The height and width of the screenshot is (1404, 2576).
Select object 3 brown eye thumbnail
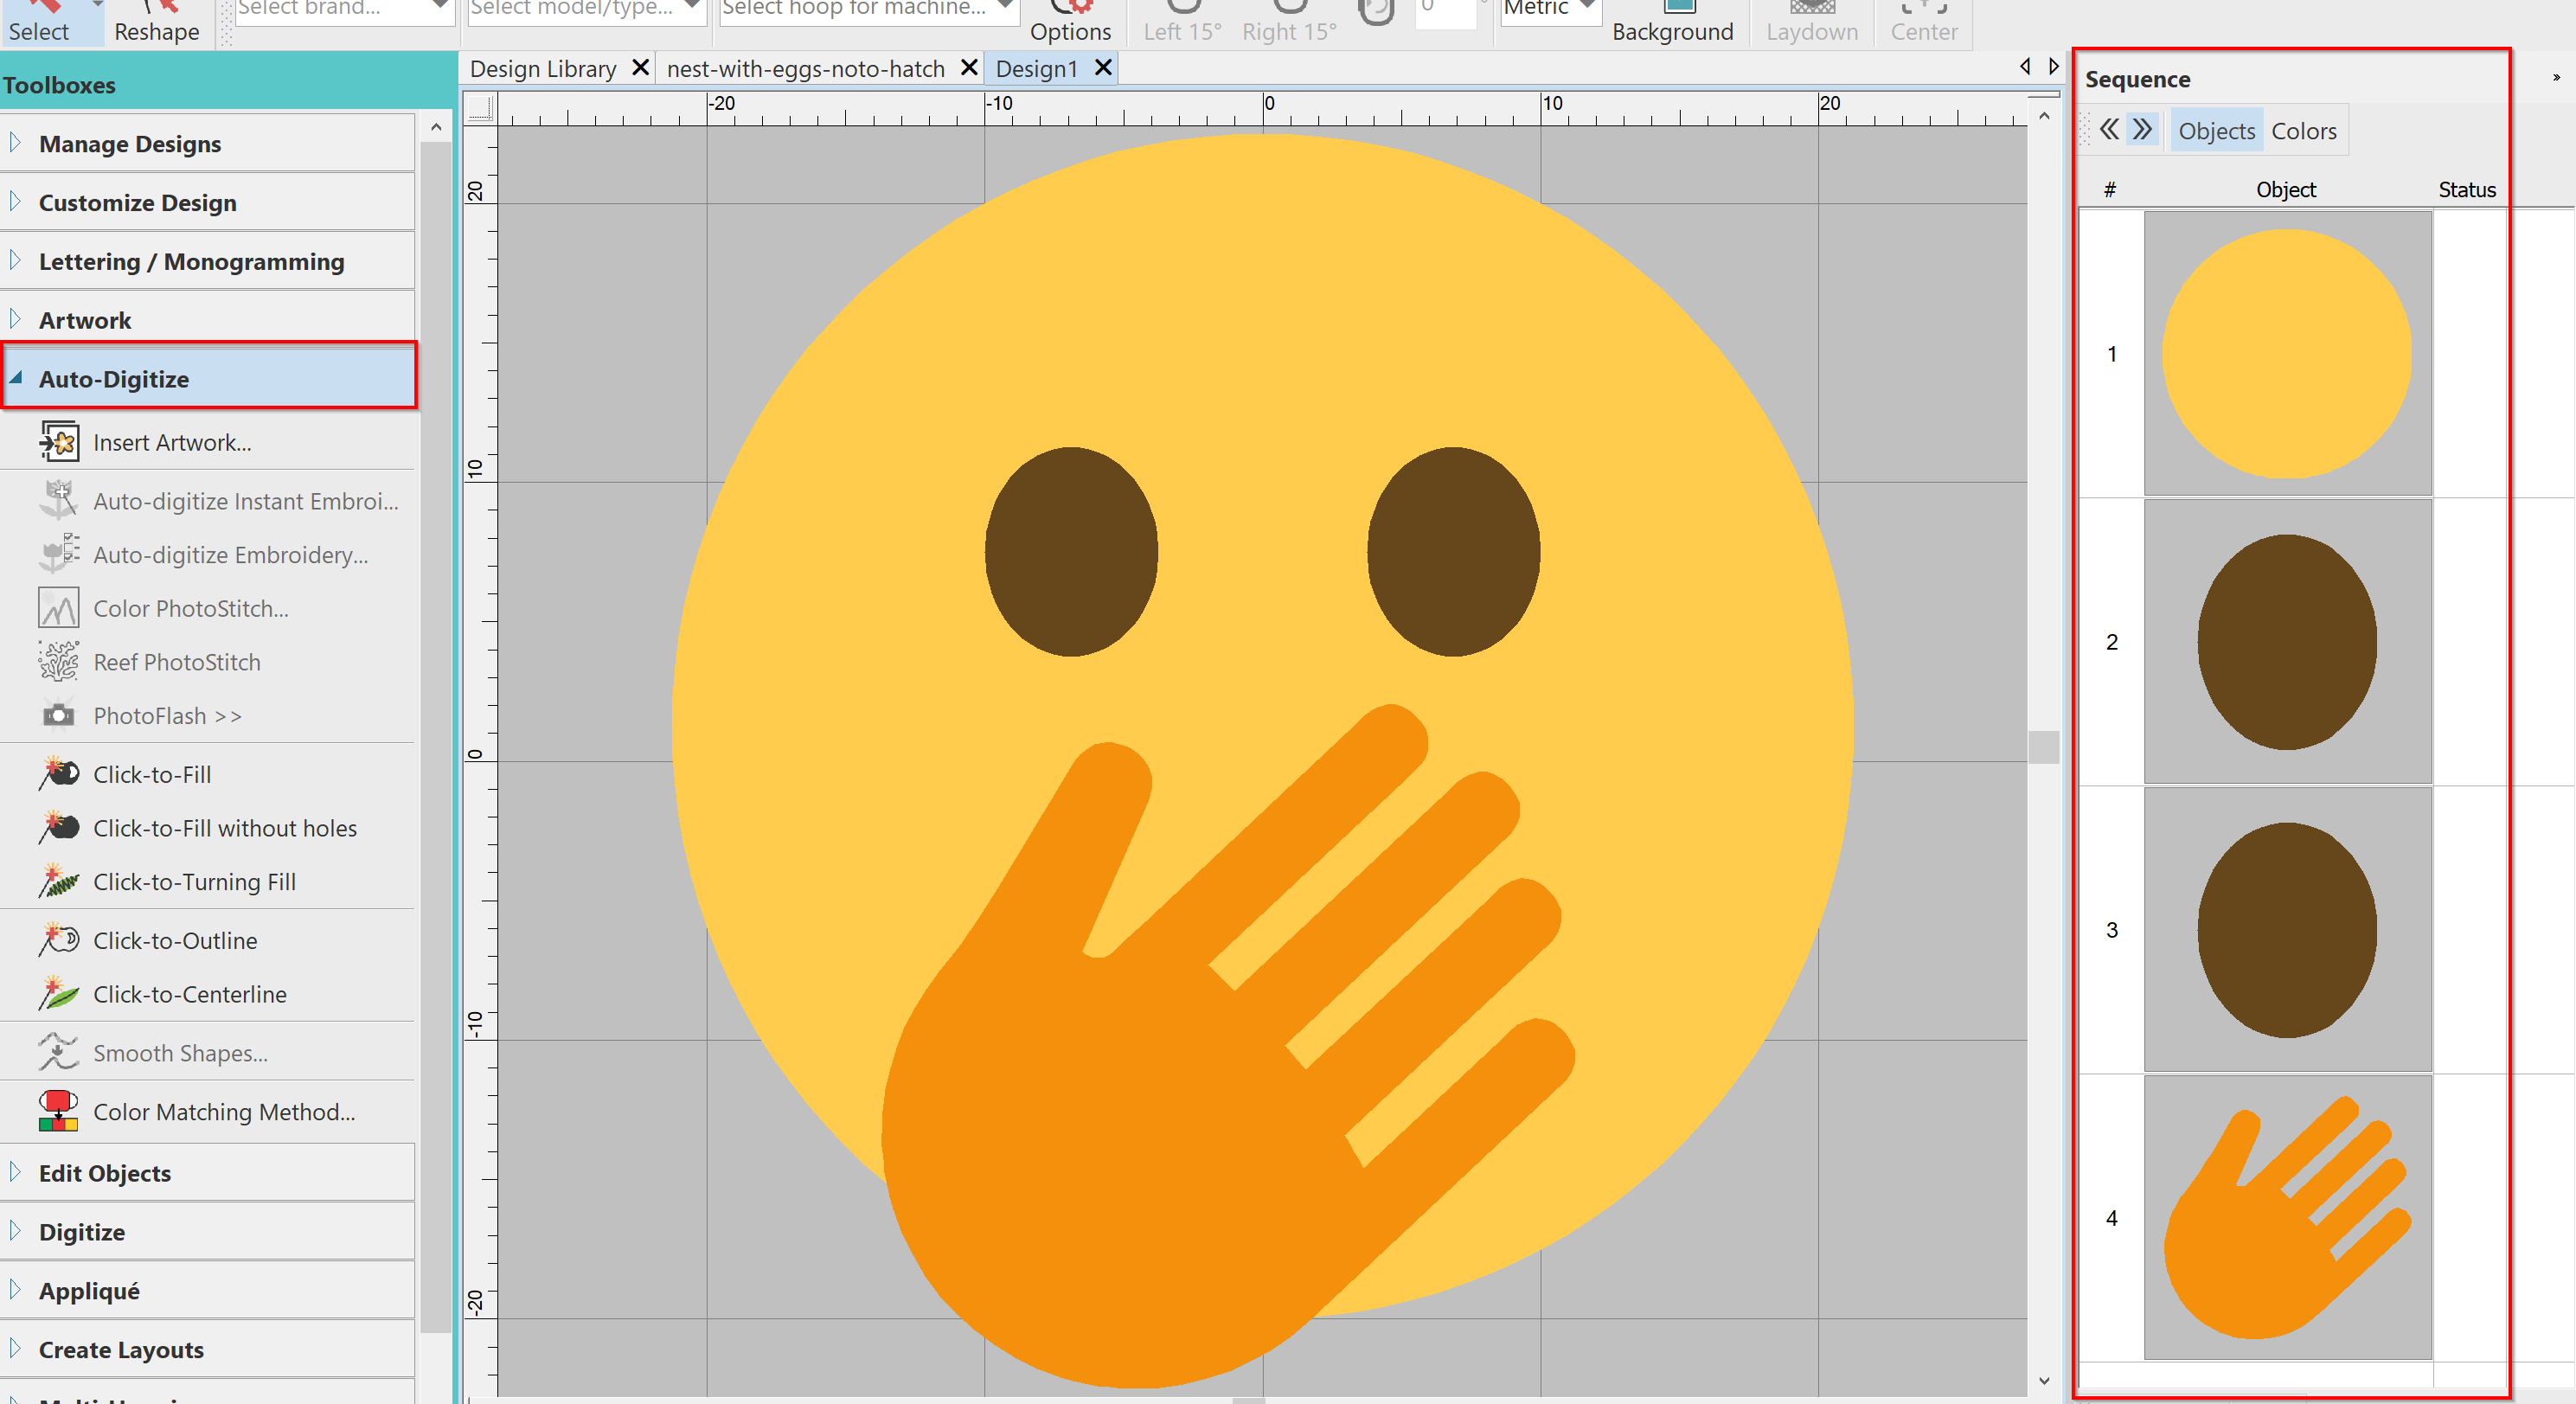[2287, 929]
